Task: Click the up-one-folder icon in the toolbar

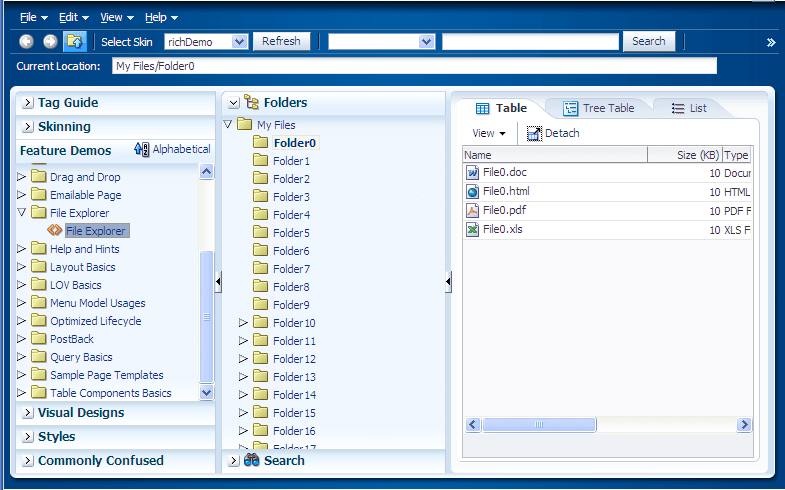Action: tap(75, 42)
